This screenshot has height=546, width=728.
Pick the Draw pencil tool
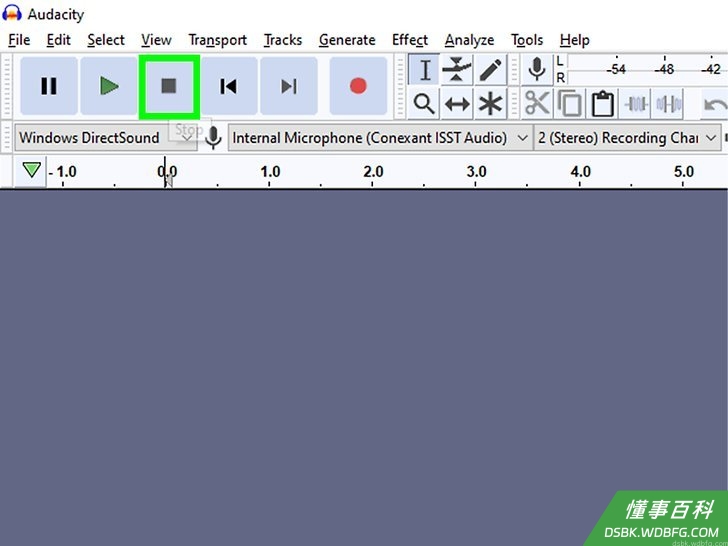pos(490,70)
